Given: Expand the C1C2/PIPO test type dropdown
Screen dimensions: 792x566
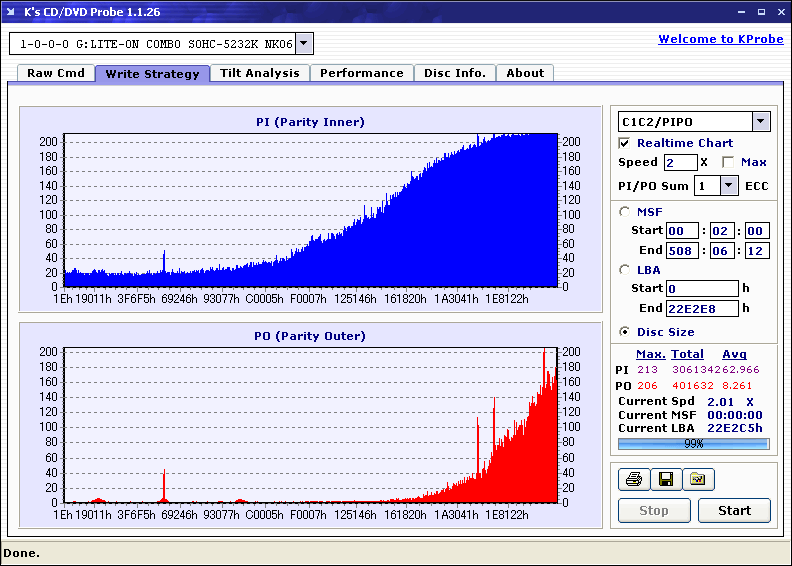Looking at the screenshot, I should tap(761, 121).
